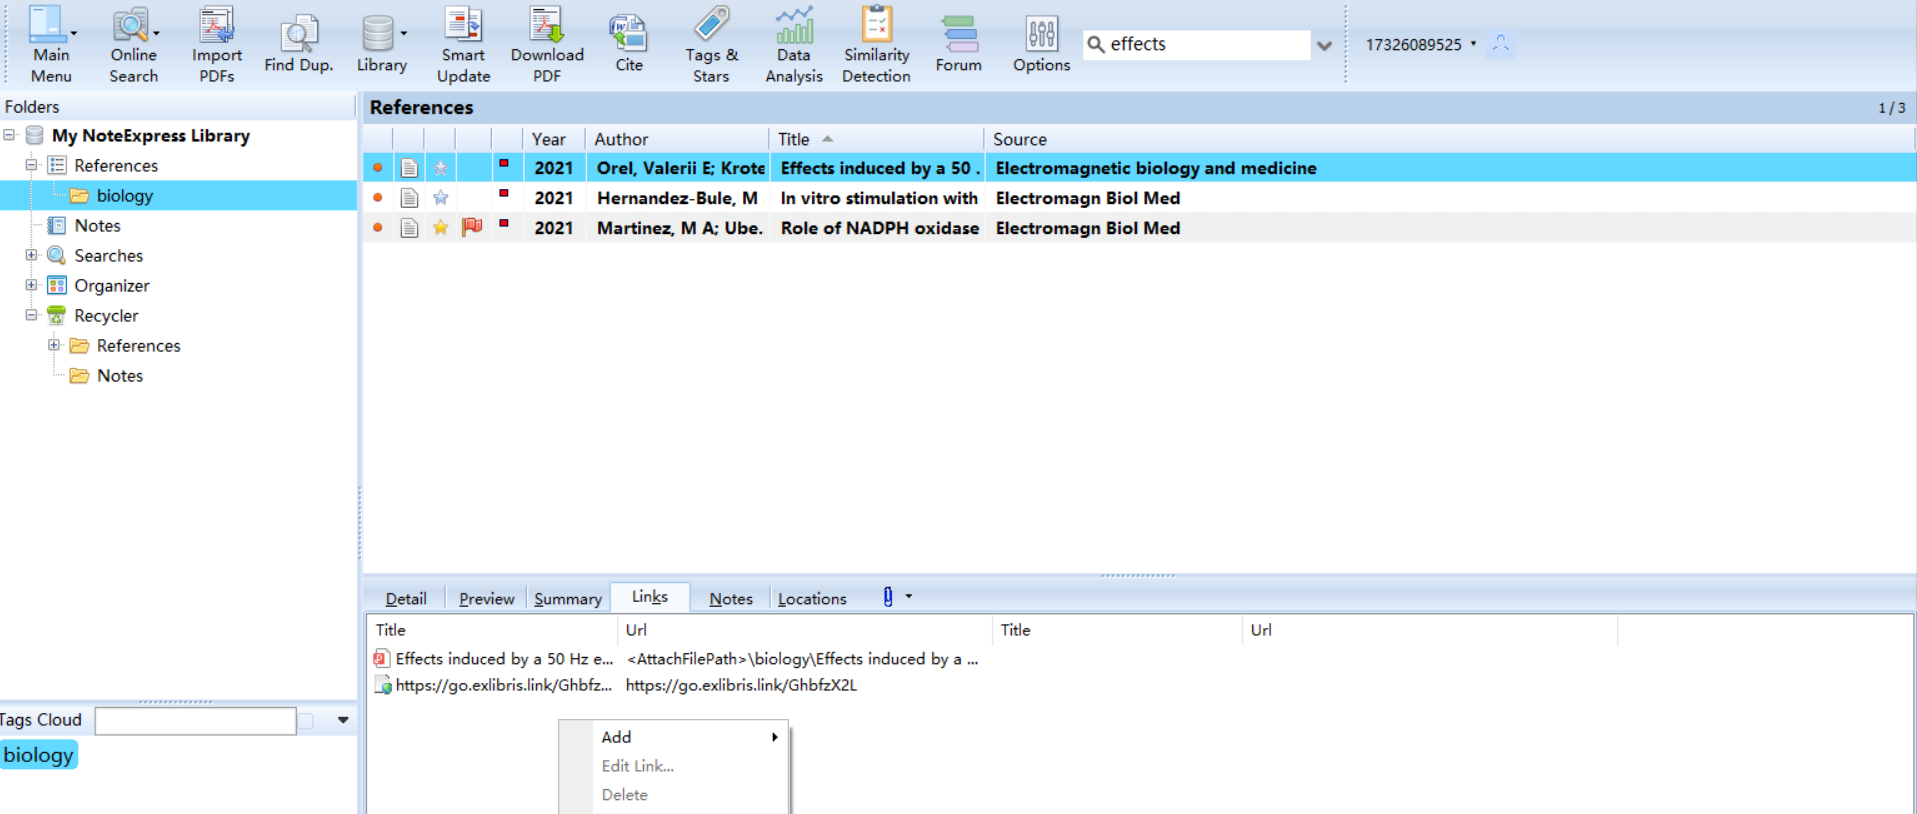Viewport: 1917px width, 814px height.
Task: Toggle star on Hernandez-Bule reference
Action: (440, 198)
